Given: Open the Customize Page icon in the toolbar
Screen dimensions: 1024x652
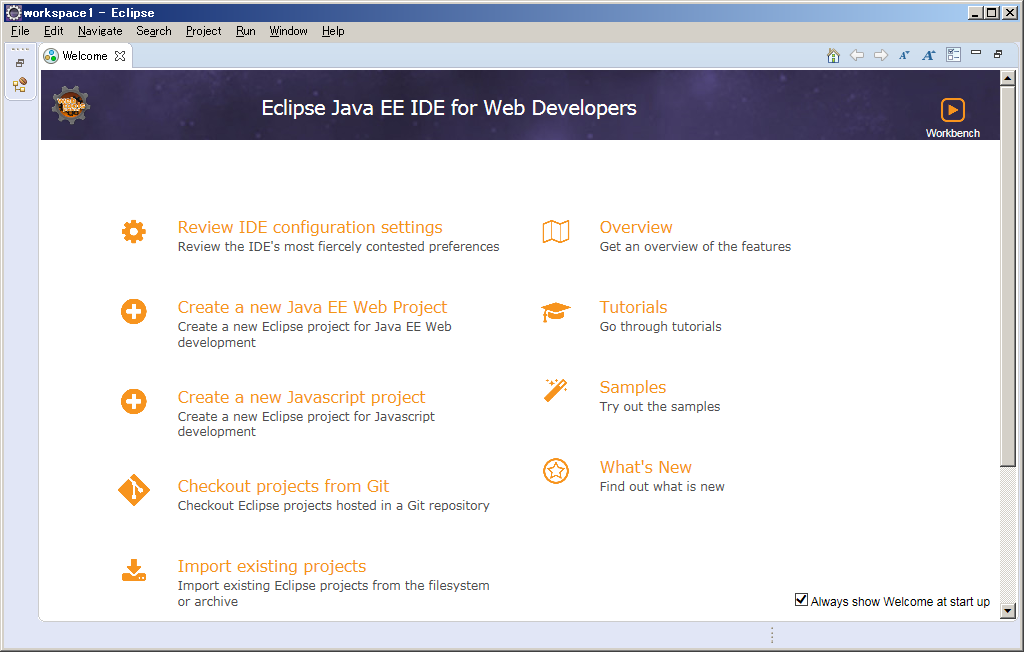Looking at the screenshot, I should [954, 55].
